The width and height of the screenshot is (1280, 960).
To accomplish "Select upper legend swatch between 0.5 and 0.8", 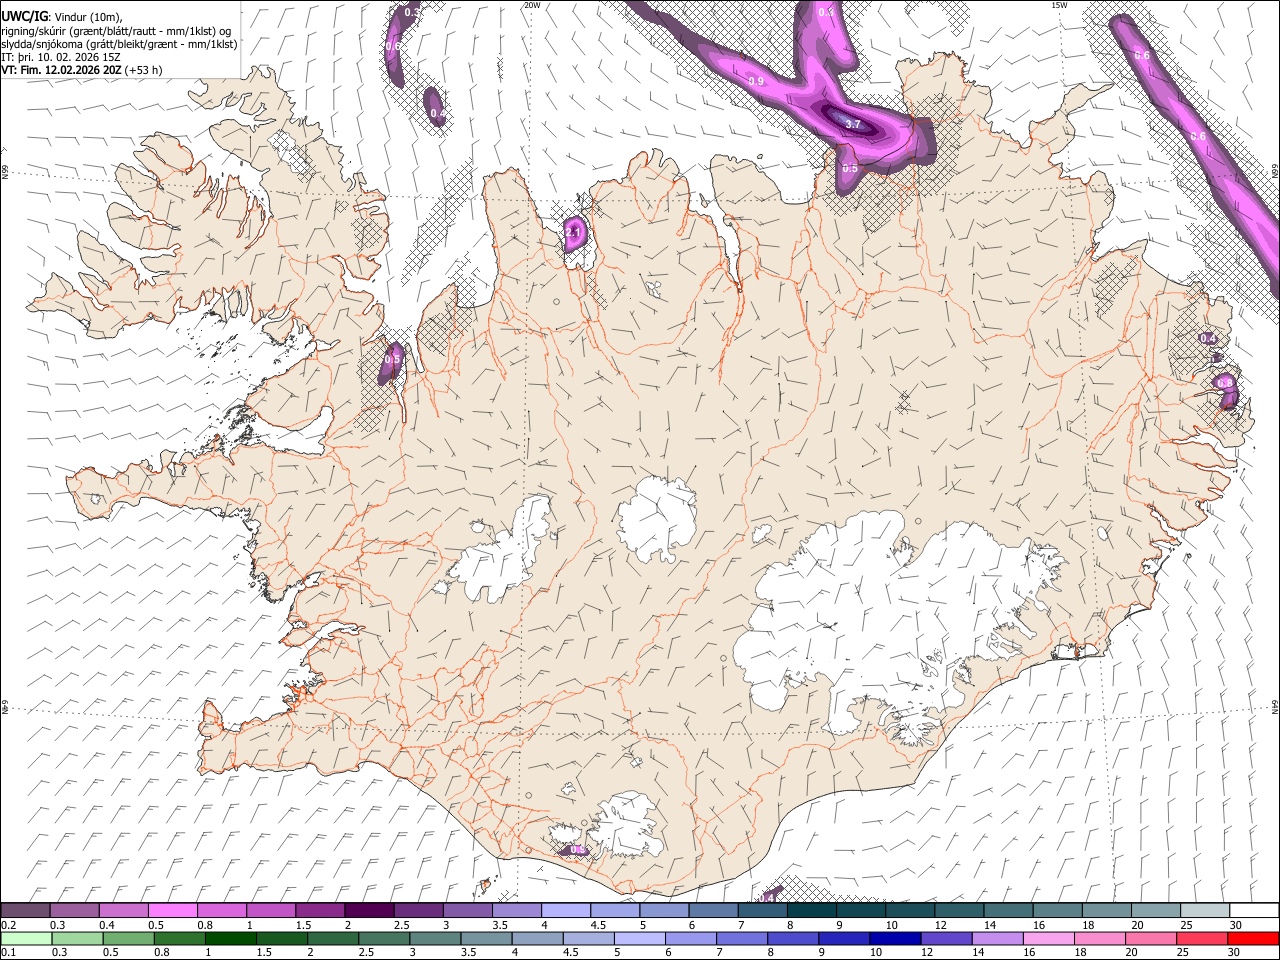I will [x=172, y=910].
